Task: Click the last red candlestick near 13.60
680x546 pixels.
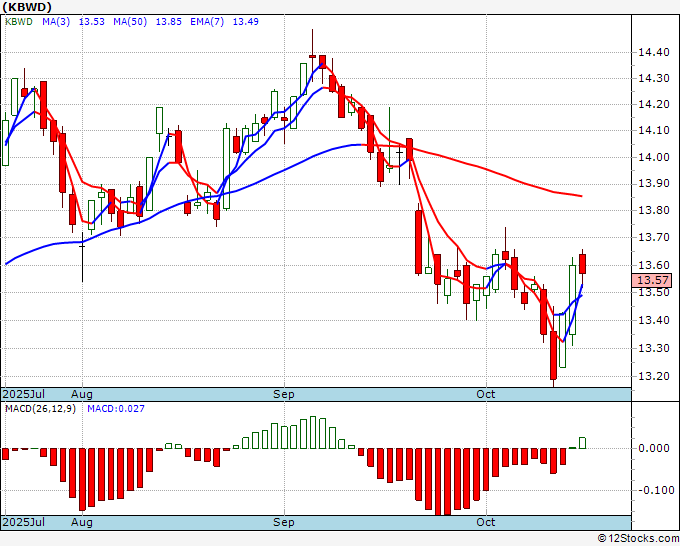Action: (x=582, y=264)
